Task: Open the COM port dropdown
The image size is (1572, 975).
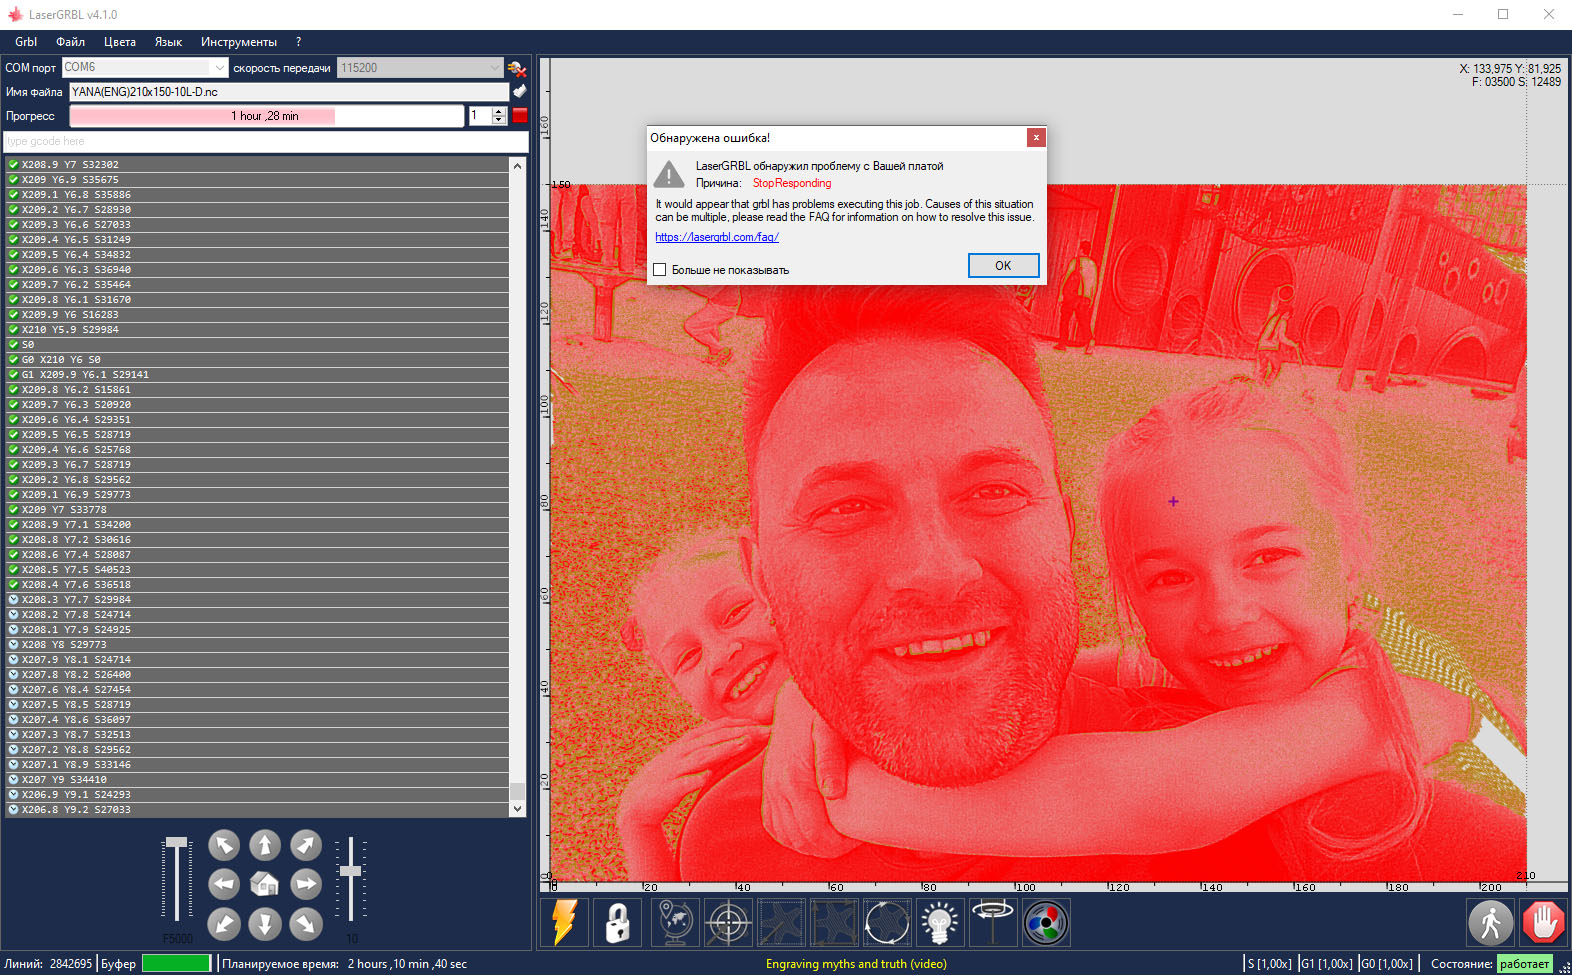Action: click(x=219, y=68)
